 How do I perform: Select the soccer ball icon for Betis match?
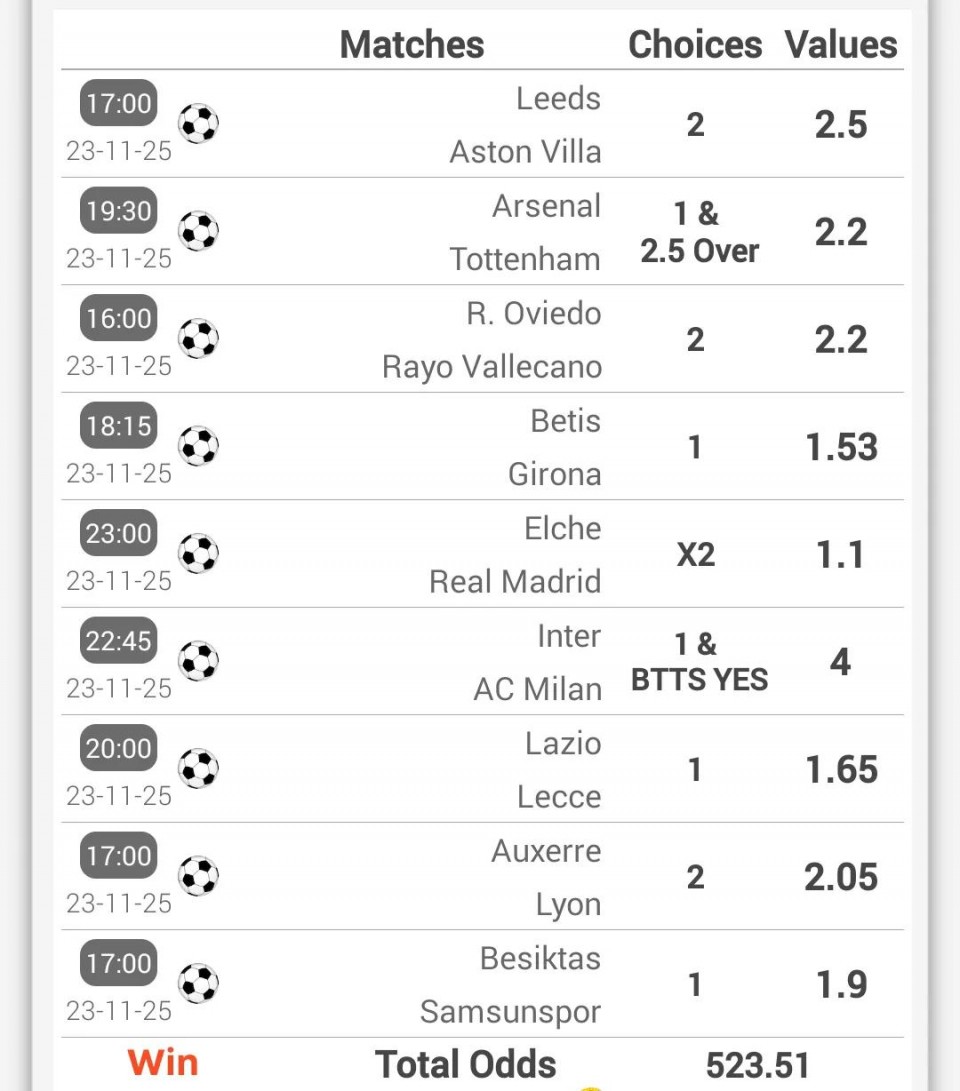[198, 446]
